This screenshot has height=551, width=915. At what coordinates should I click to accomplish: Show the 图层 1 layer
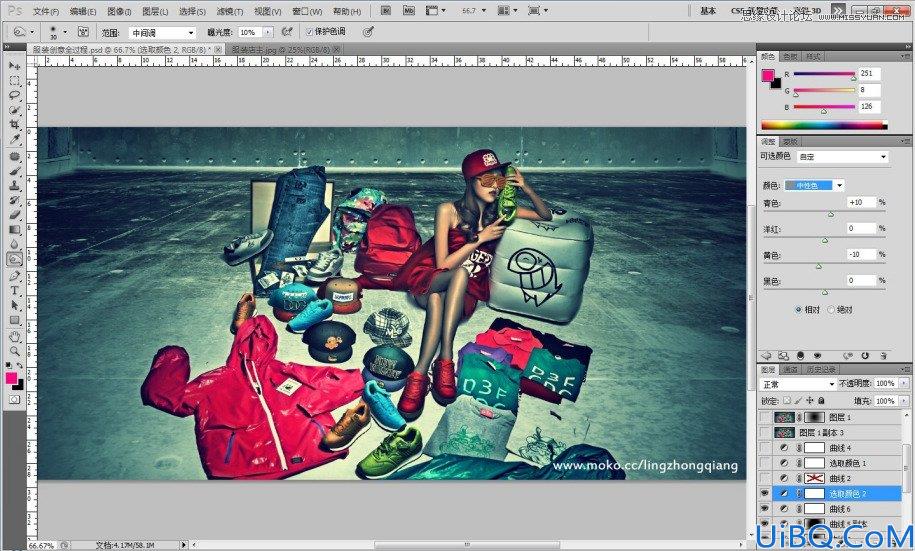764,417
